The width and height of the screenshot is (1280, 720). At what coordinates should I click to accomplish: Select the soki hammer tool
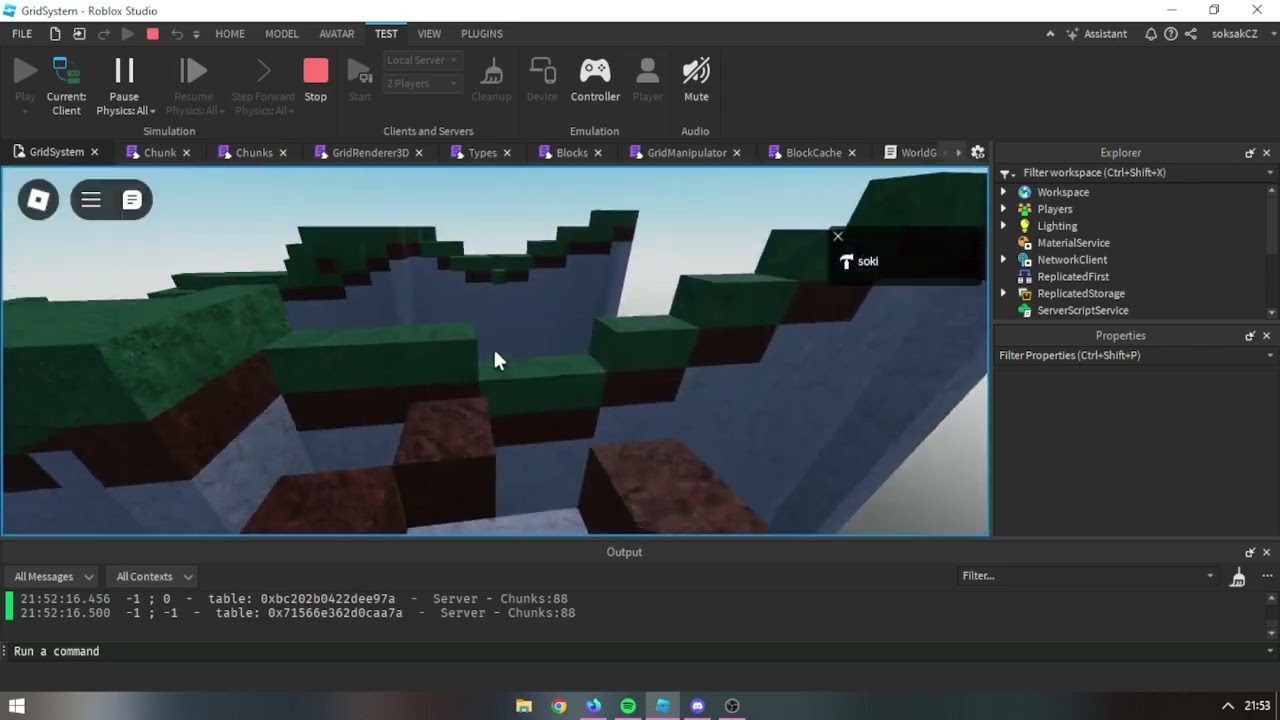pyautogui.click(x=859, y=262)
